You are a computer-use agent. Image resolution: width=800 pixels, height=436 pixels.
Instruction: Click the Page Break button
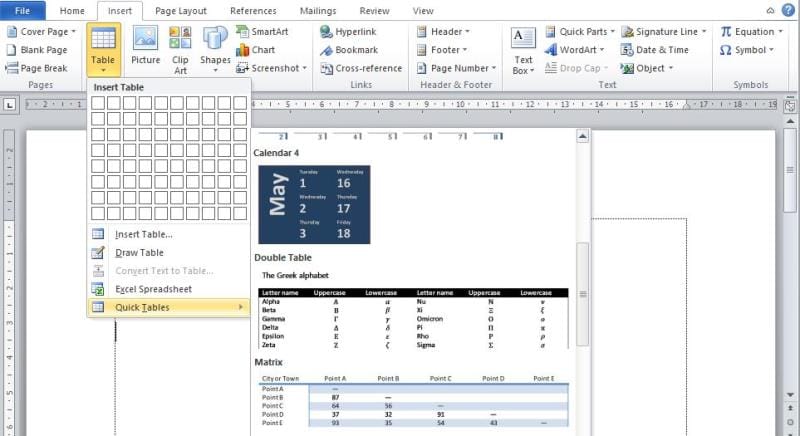[x=37, y=68]
